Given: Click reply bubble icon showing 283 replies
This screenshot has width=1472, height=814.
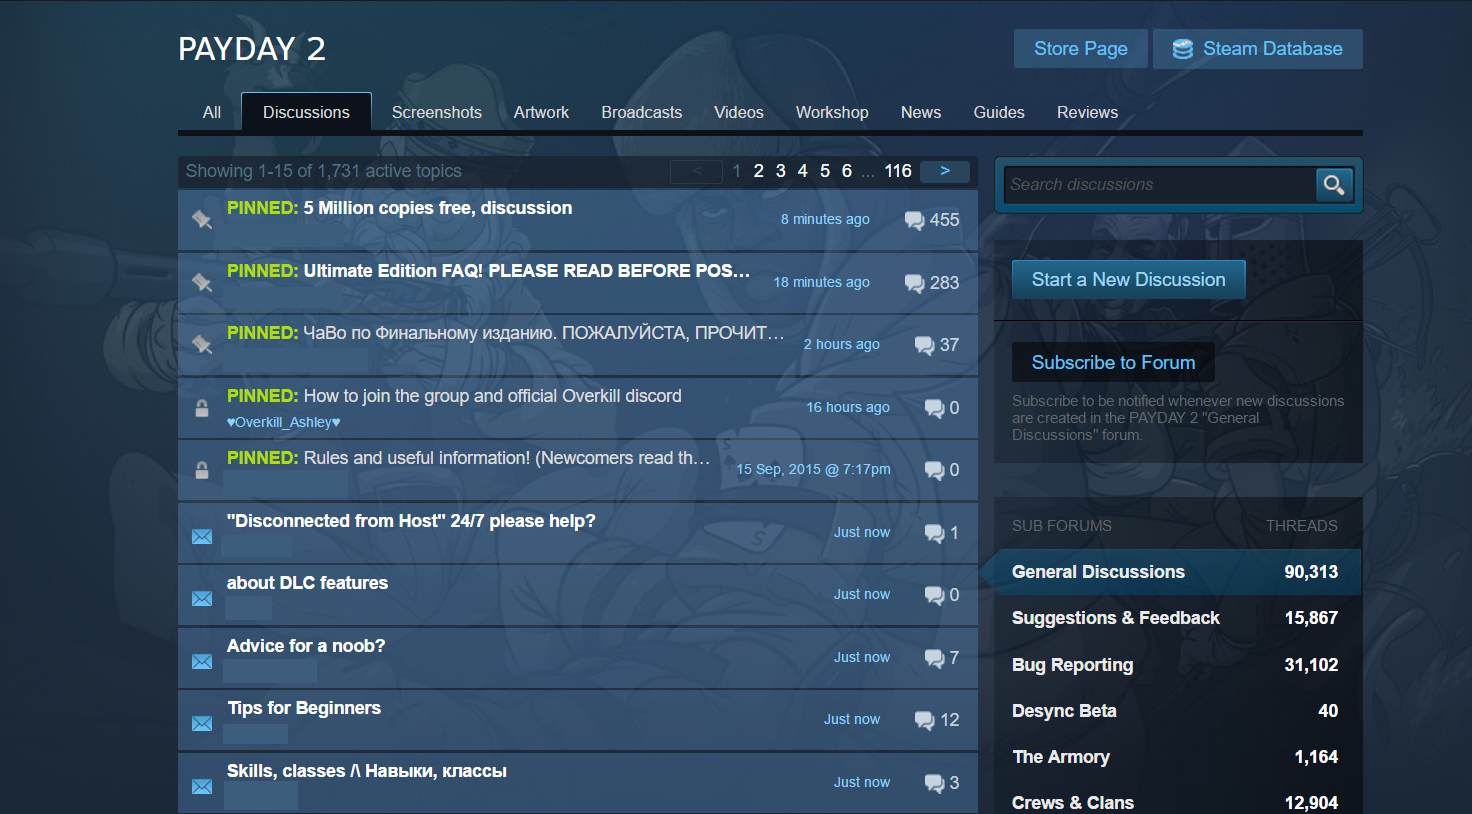Looking at the screenshot, I should (914, 283).
